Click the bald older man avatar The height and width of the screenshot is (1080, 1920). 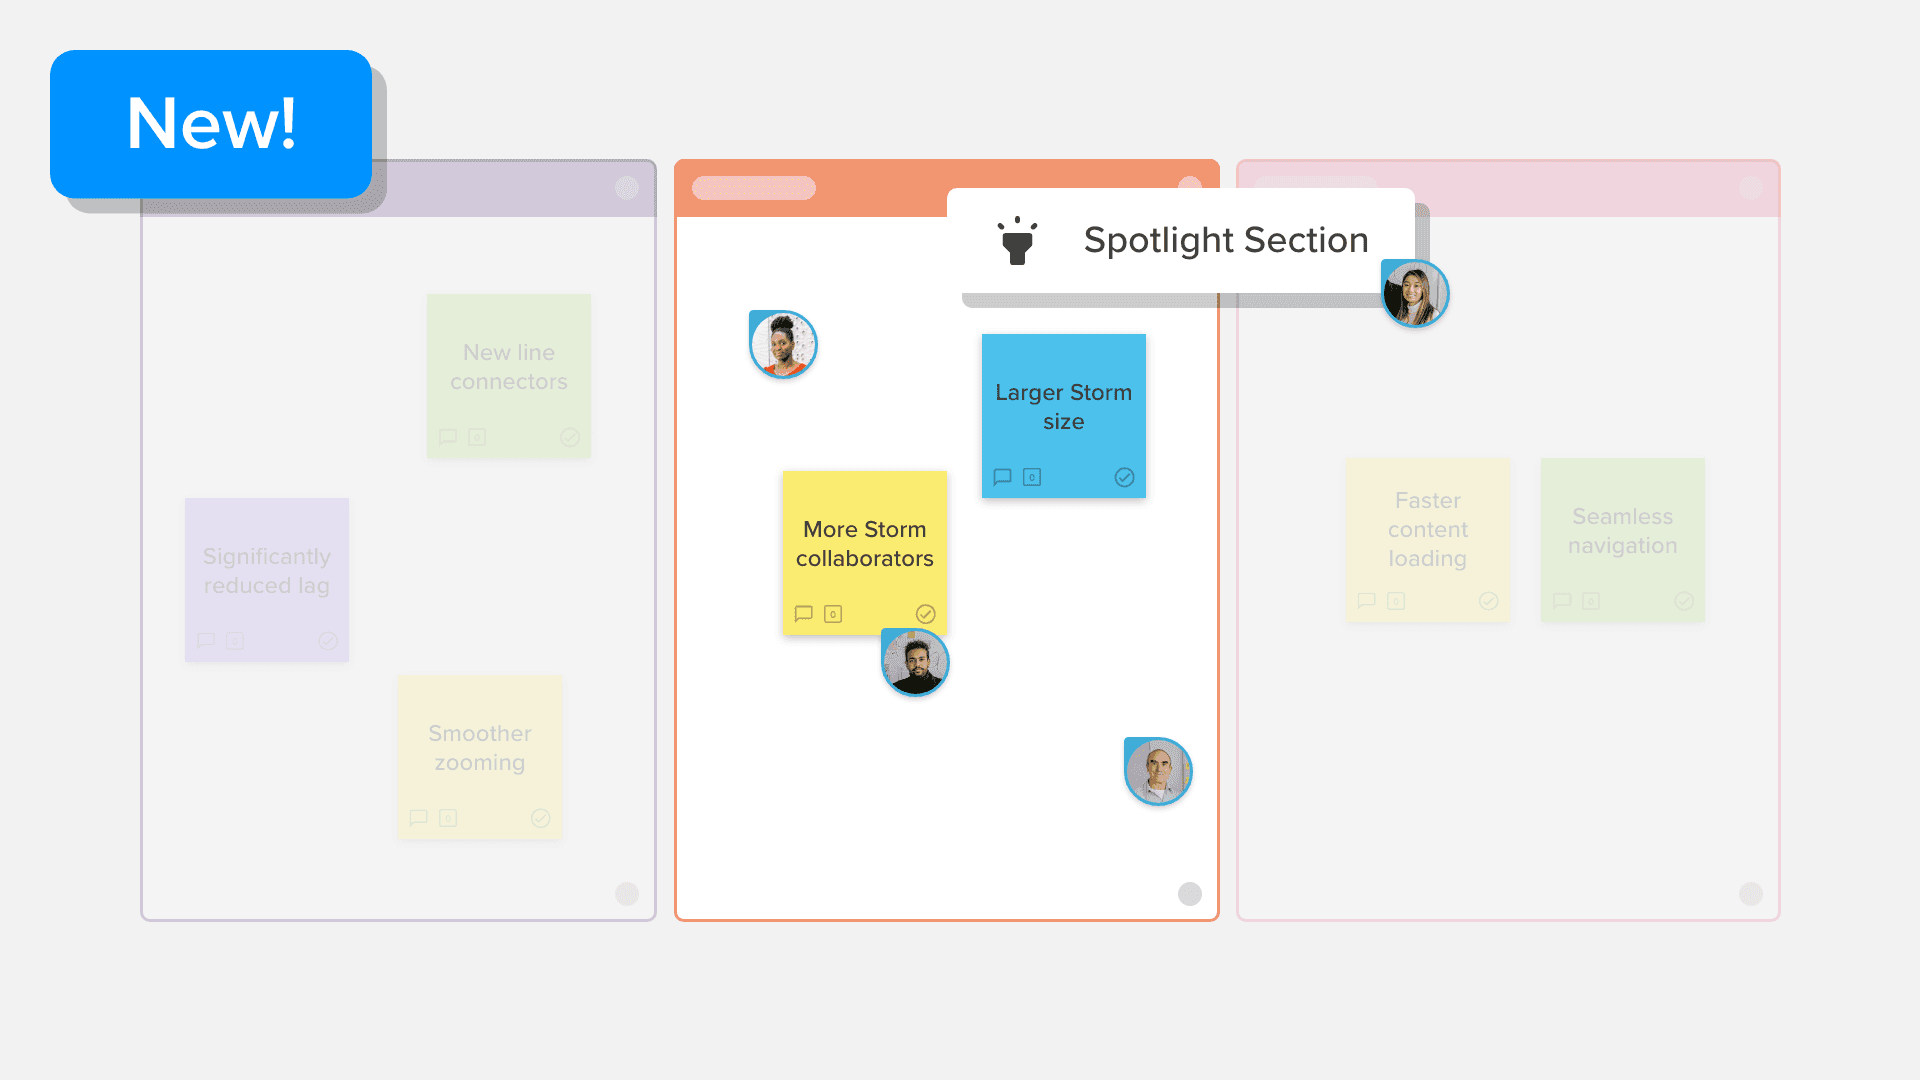point(1158,771)
